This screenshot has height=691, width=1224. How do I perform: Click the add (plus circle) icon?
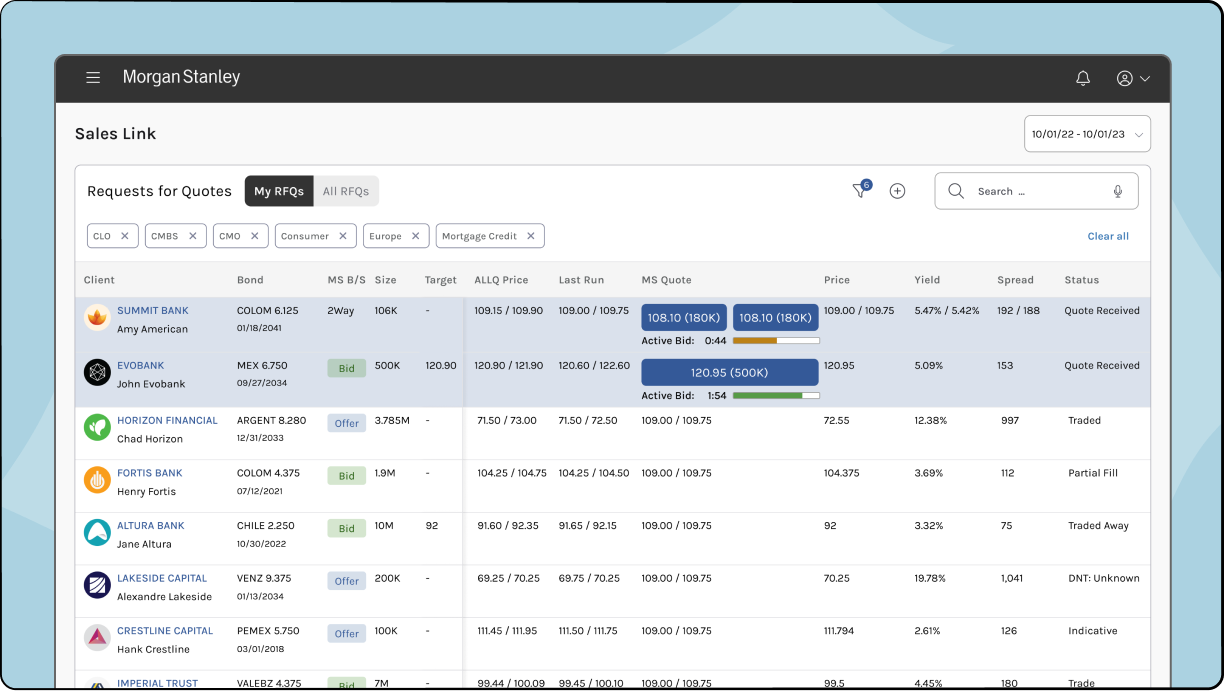897,191
